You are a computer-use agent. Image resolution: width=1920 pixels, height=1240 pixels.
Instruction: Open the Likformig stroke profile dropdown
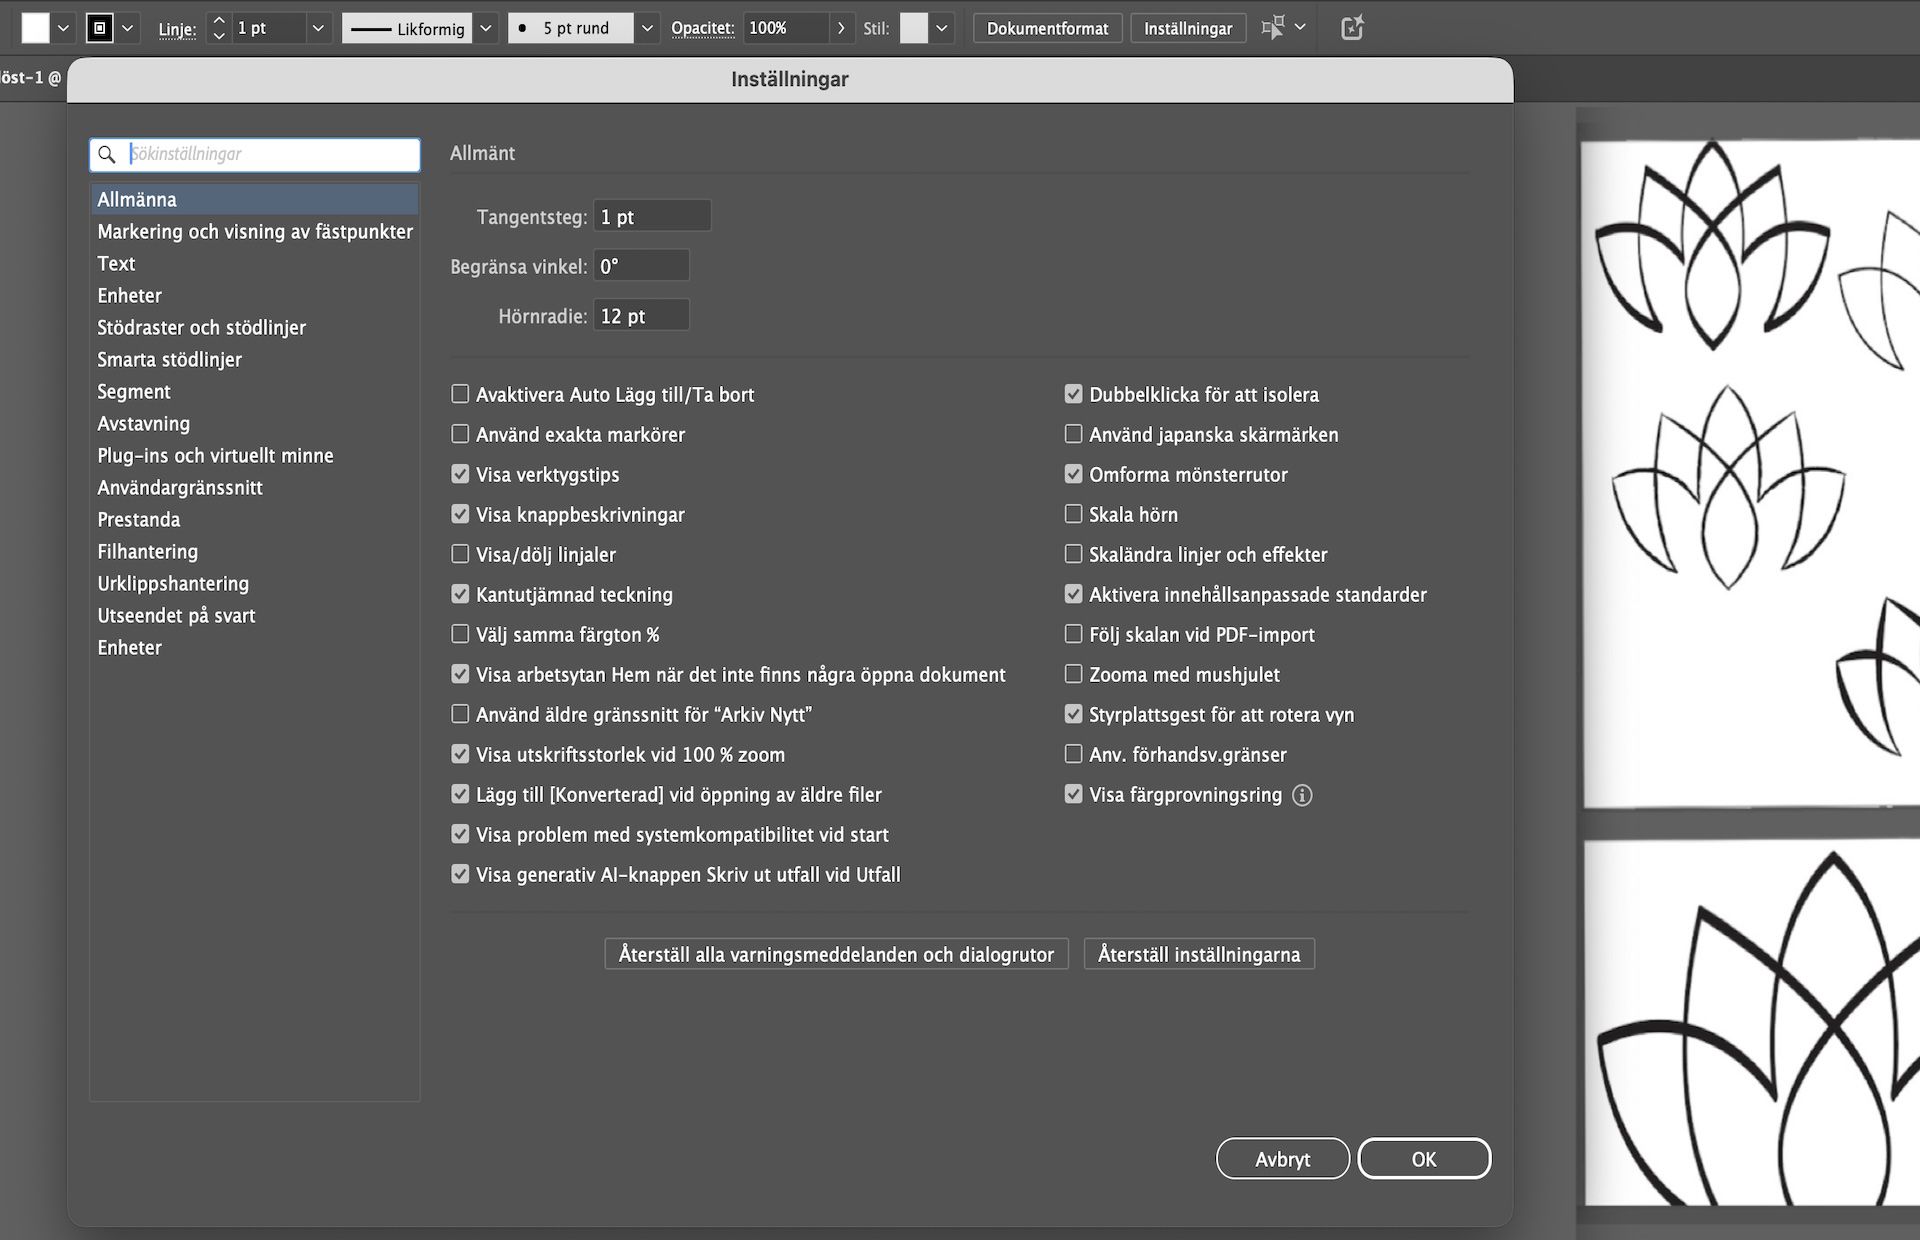pos(485,28)
